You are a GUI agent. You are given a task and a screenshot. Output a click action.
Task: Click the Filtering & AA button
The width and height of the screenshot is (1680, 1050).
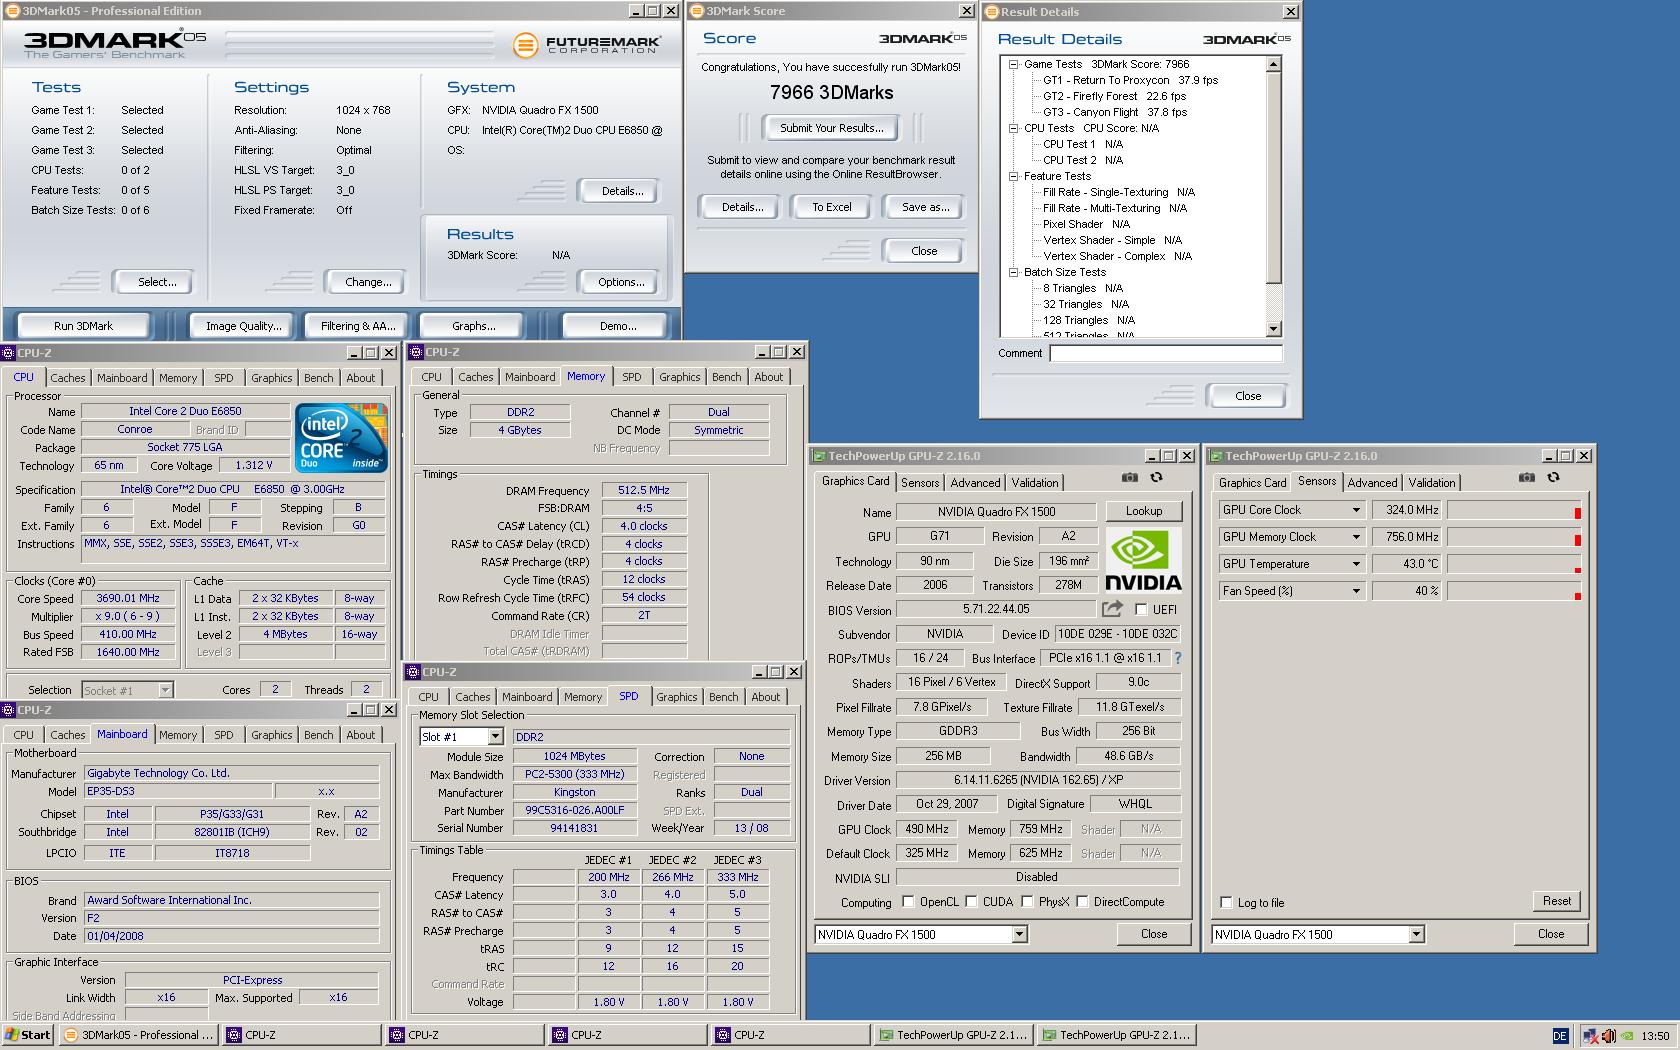tap(358, 326)
